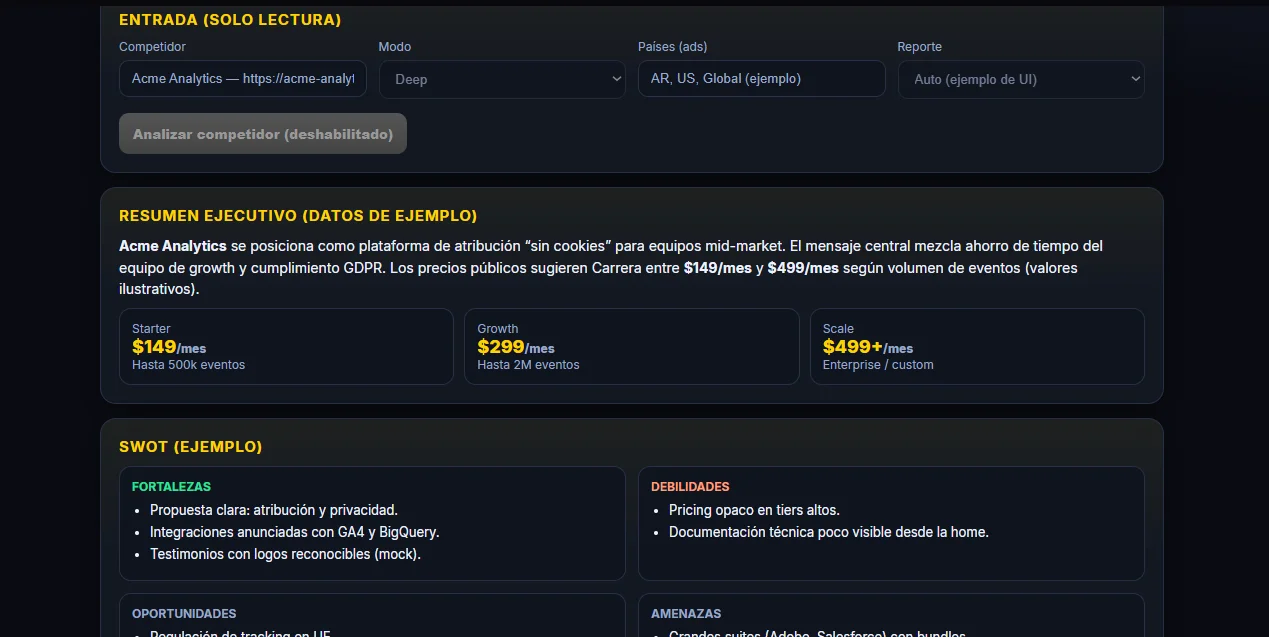Expand the Reporte dropdown set to Auto
The width and height of the screenshot is (1269, 637).
(x=1021, y=79)
